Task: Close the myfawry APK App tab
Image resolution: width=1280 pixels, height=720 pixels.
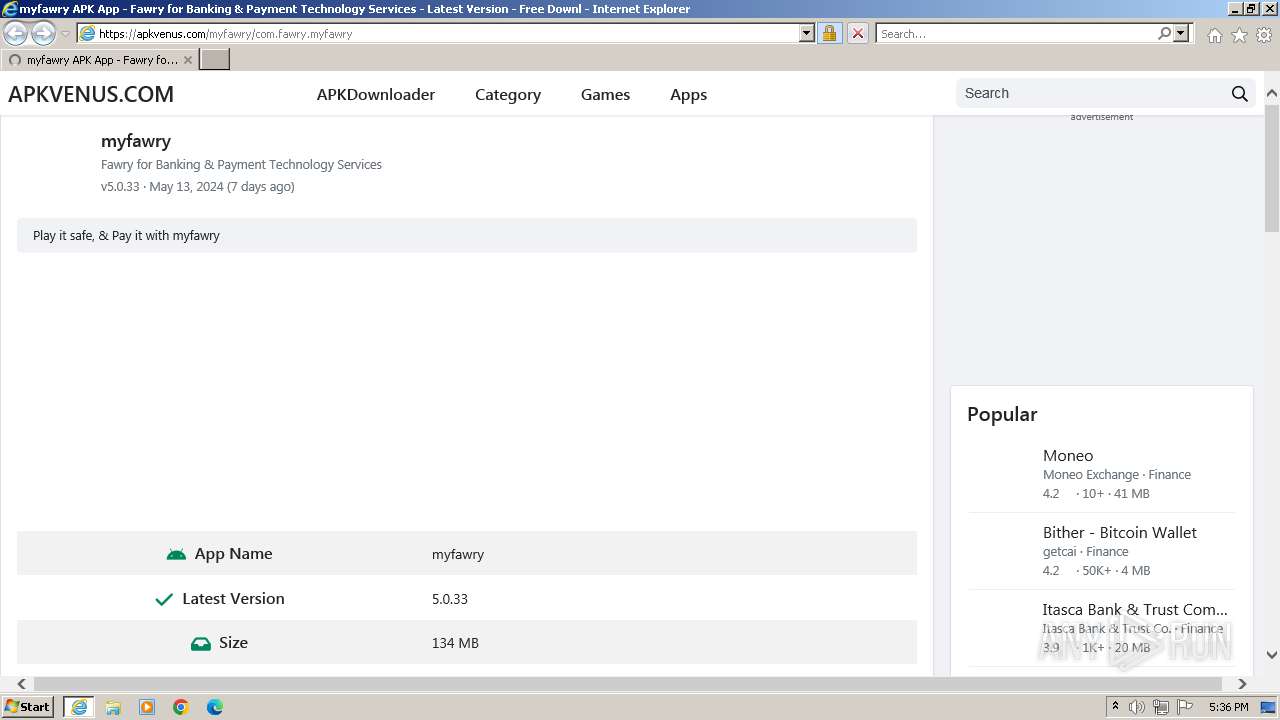Action: click(187, 60)
